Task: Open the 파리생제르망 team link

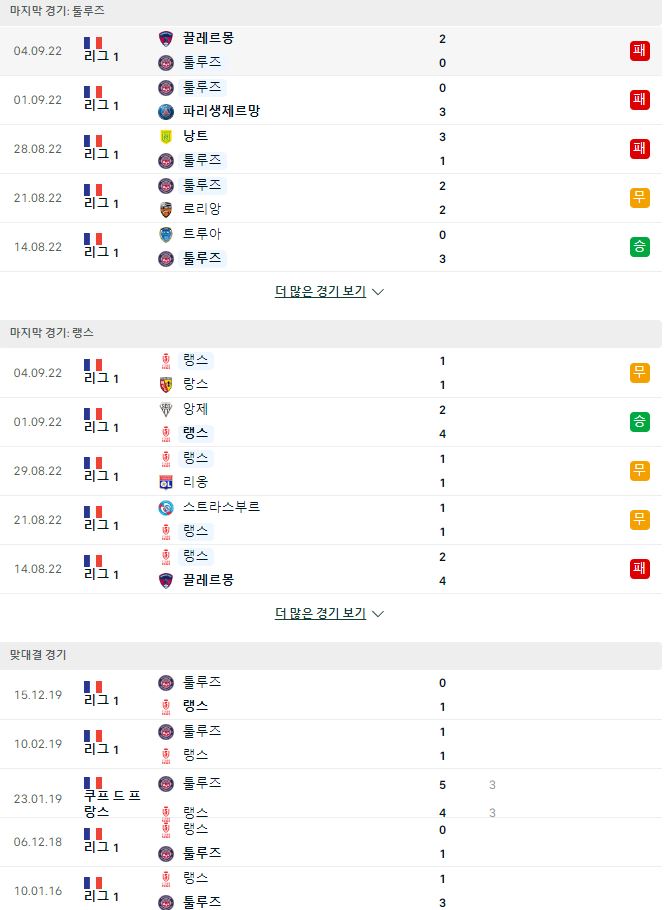Action: click(x=221, y=111)
